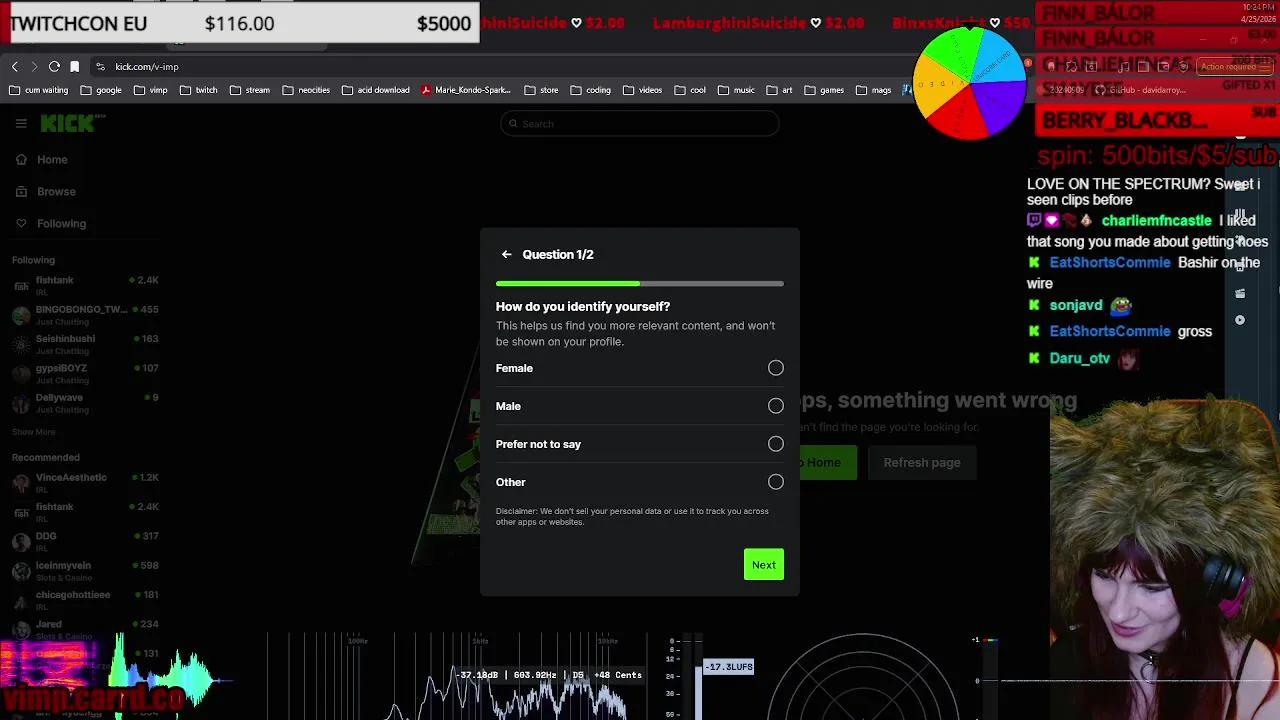The image size is (1280, 720).
Task: Open the neocities bookmark folder
Action: point(306,90)
